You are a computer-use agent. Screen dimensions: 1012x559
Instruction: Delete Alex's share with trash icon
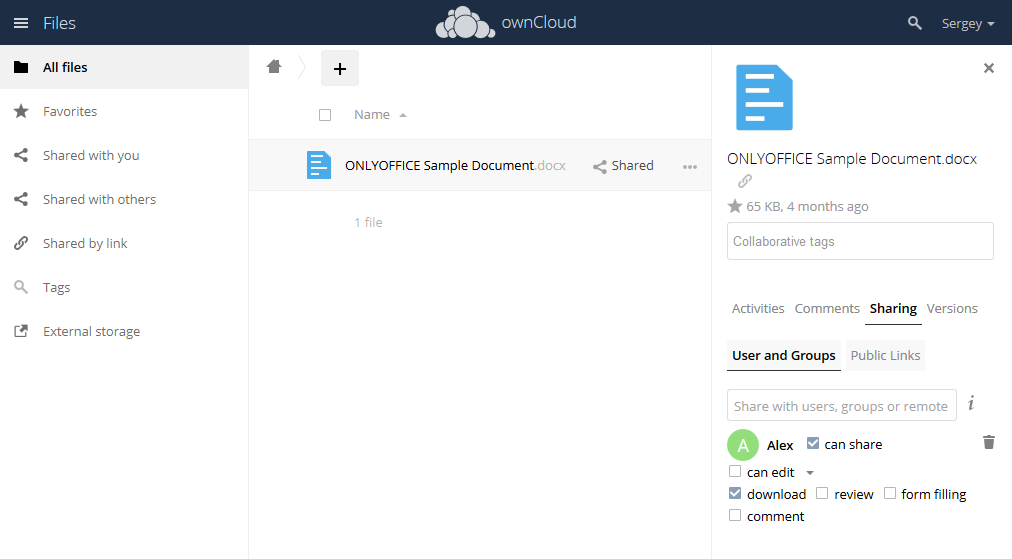click(988, 442)
